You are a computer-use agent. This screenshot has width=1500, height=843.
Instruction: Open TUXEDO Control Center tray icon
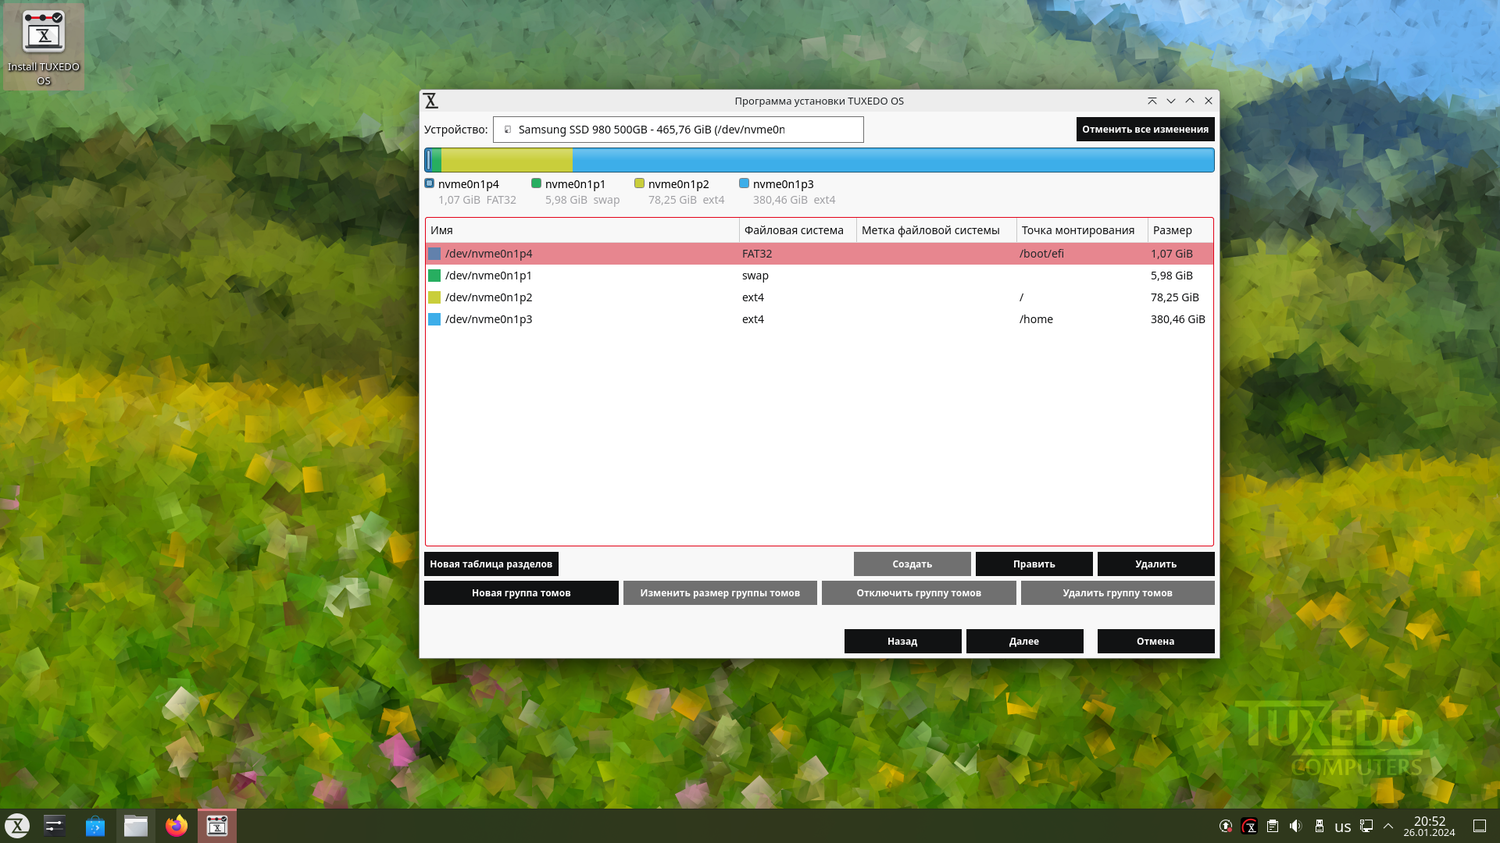pyautogui.click(x=1249, y=827)
